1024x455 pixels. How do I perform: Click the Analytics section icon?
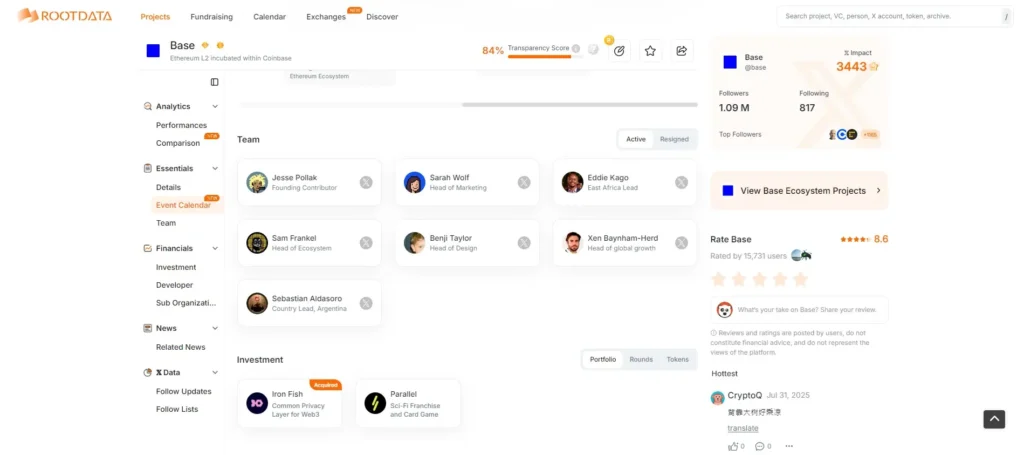[148, 106]
